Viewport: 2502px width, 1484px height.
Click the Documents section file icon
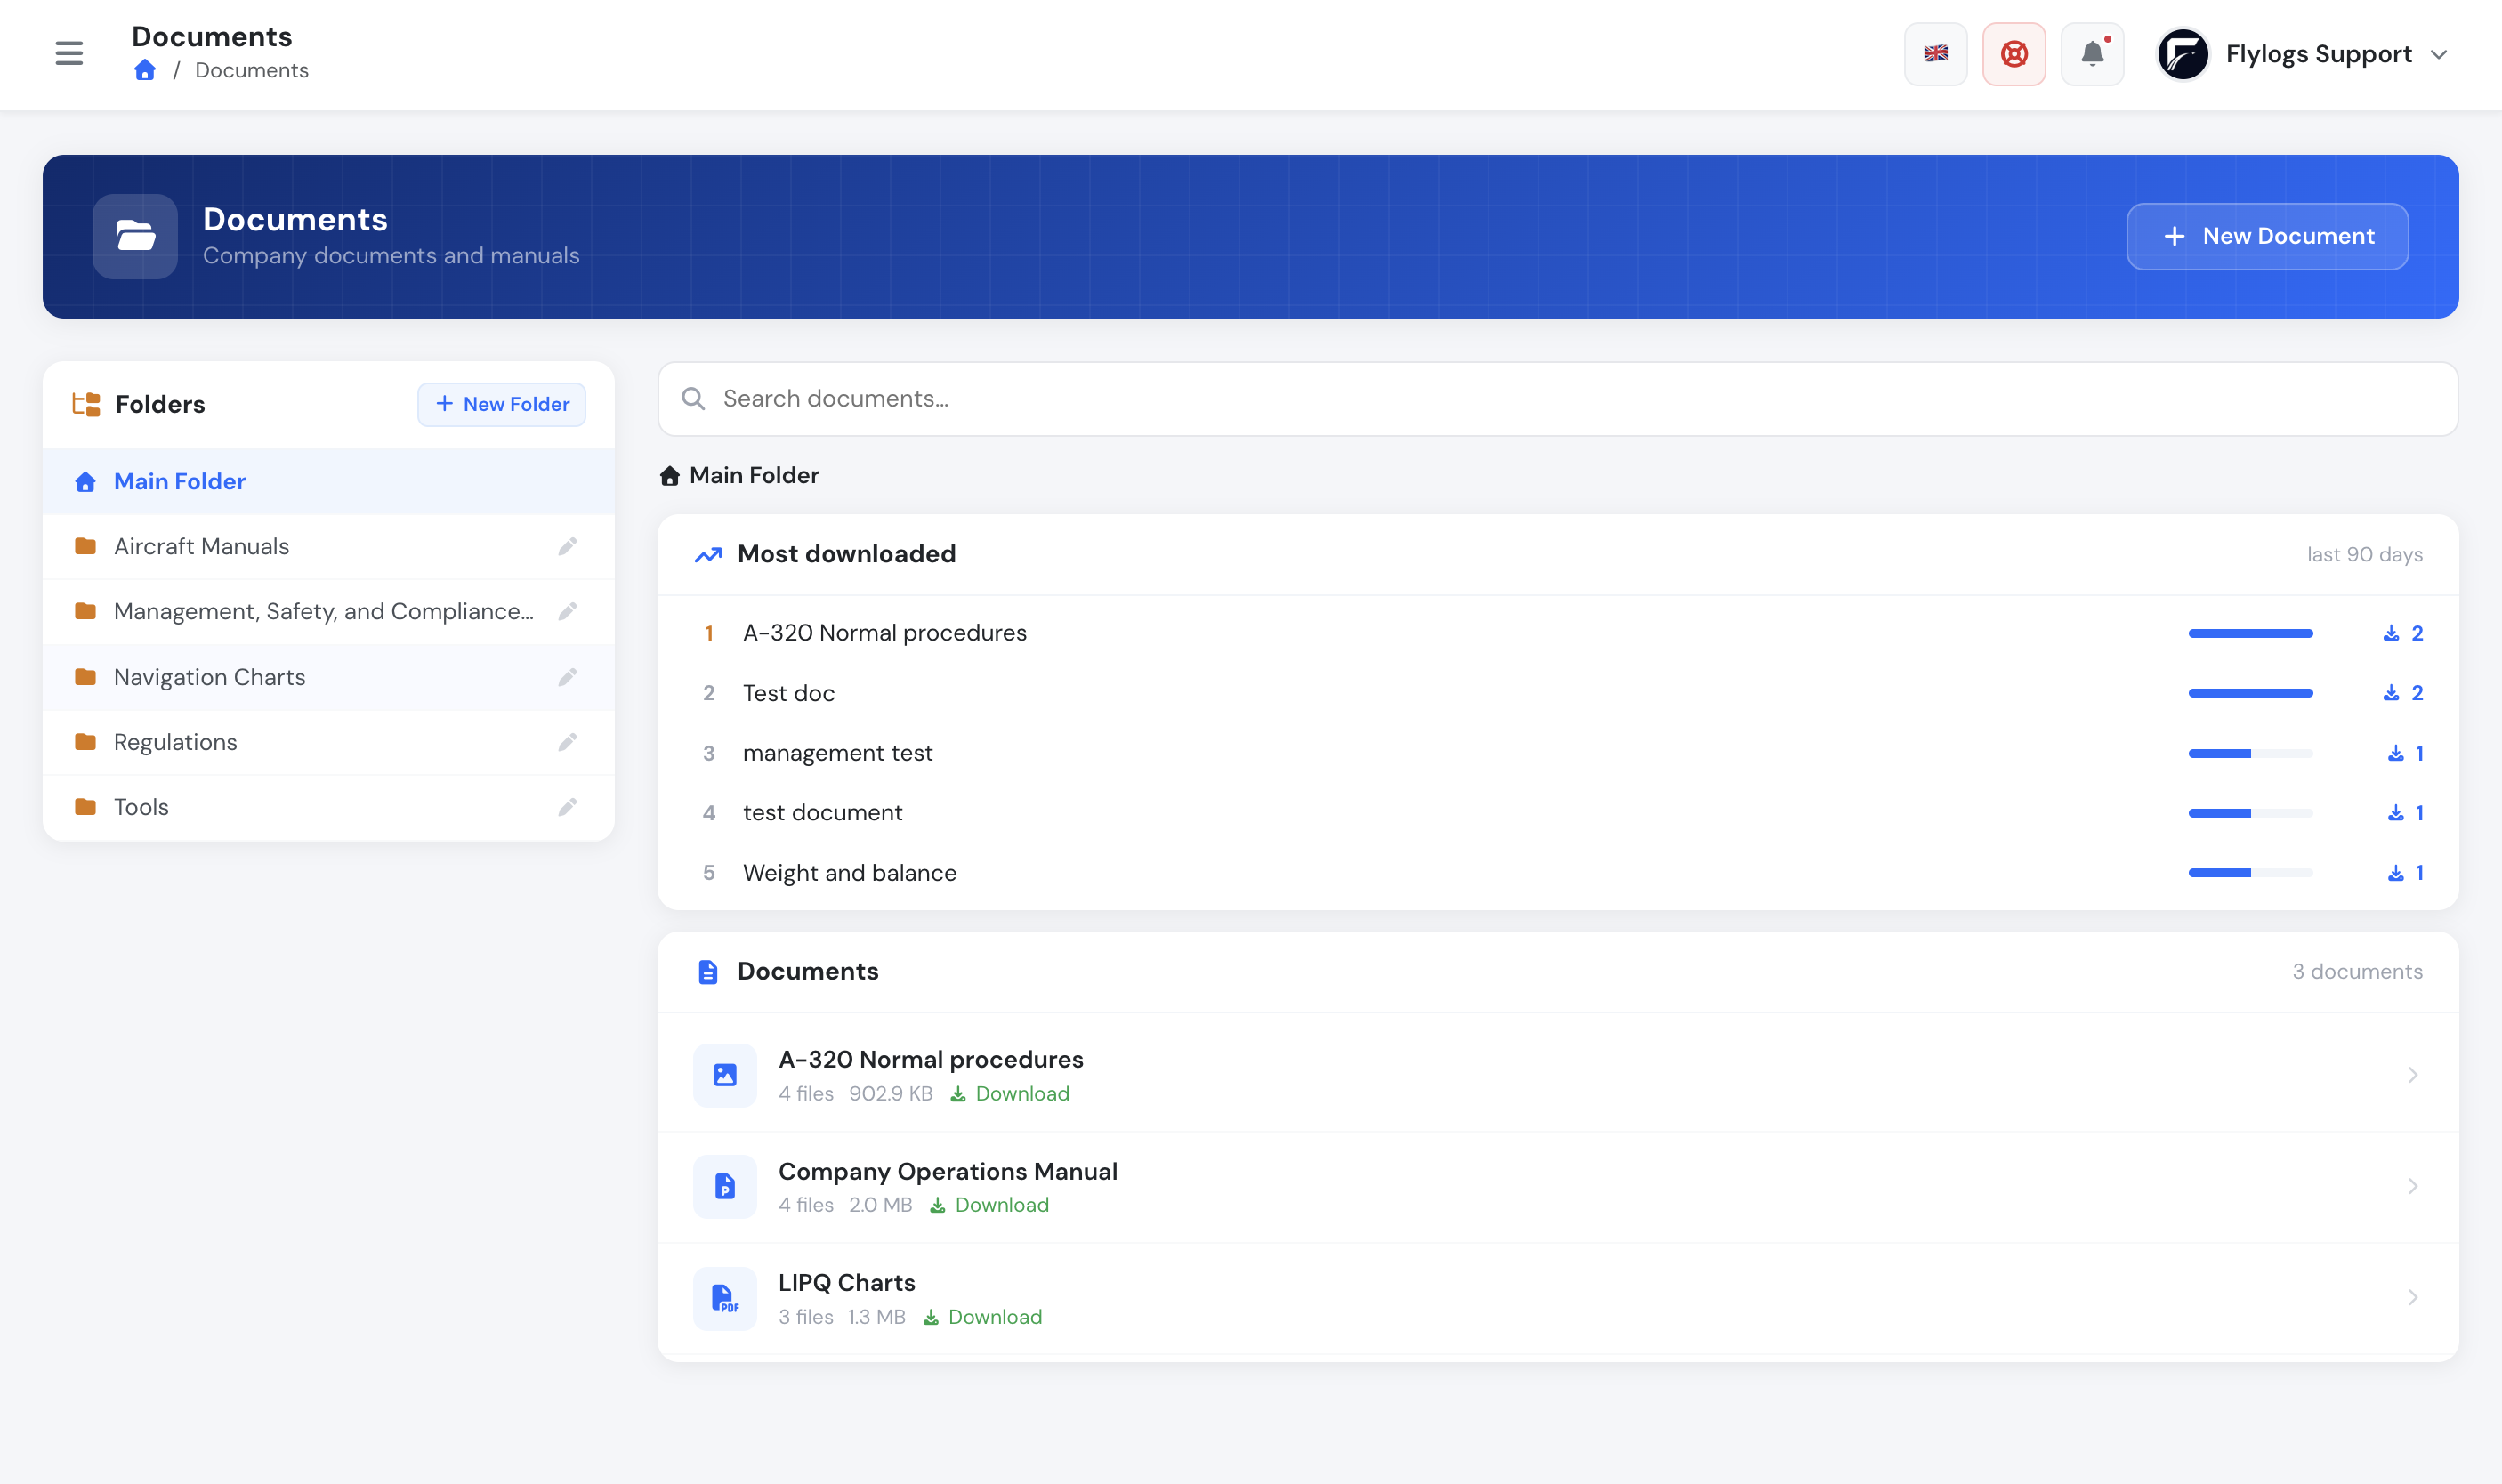tap(708, 972)
